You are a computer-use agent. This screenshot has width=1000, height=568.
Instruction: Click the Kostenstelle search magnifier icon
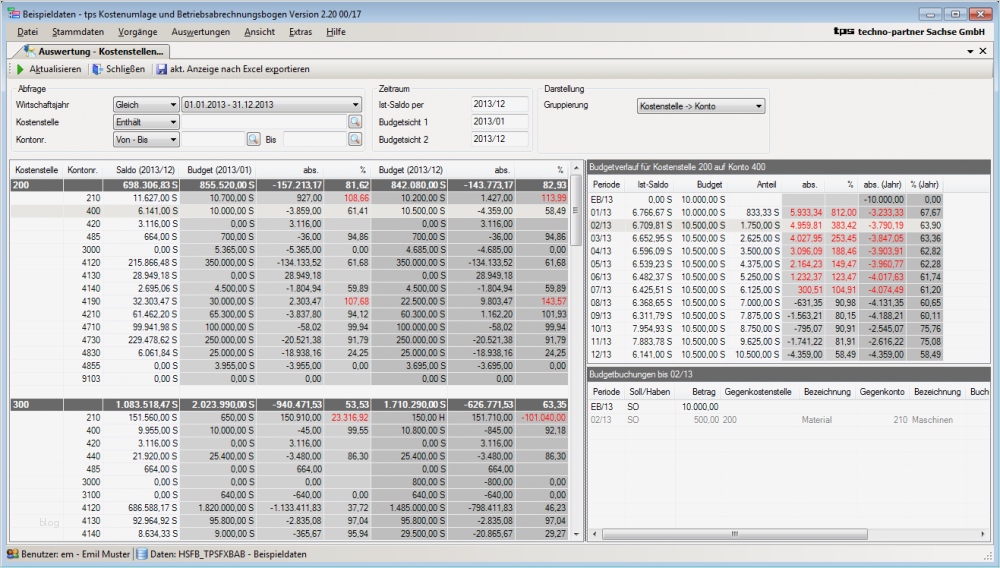354,122
